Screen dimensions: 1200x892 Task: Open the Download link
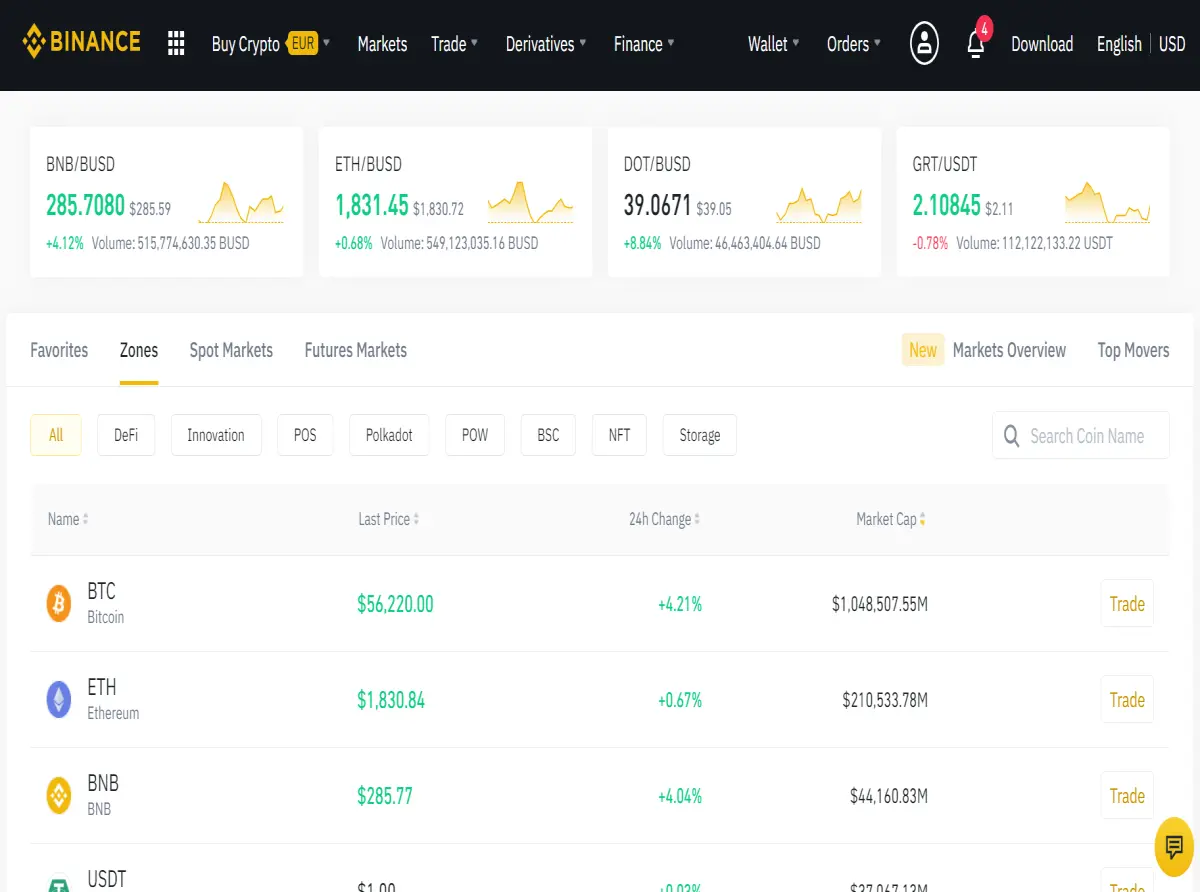click(x=1042, y=44)
